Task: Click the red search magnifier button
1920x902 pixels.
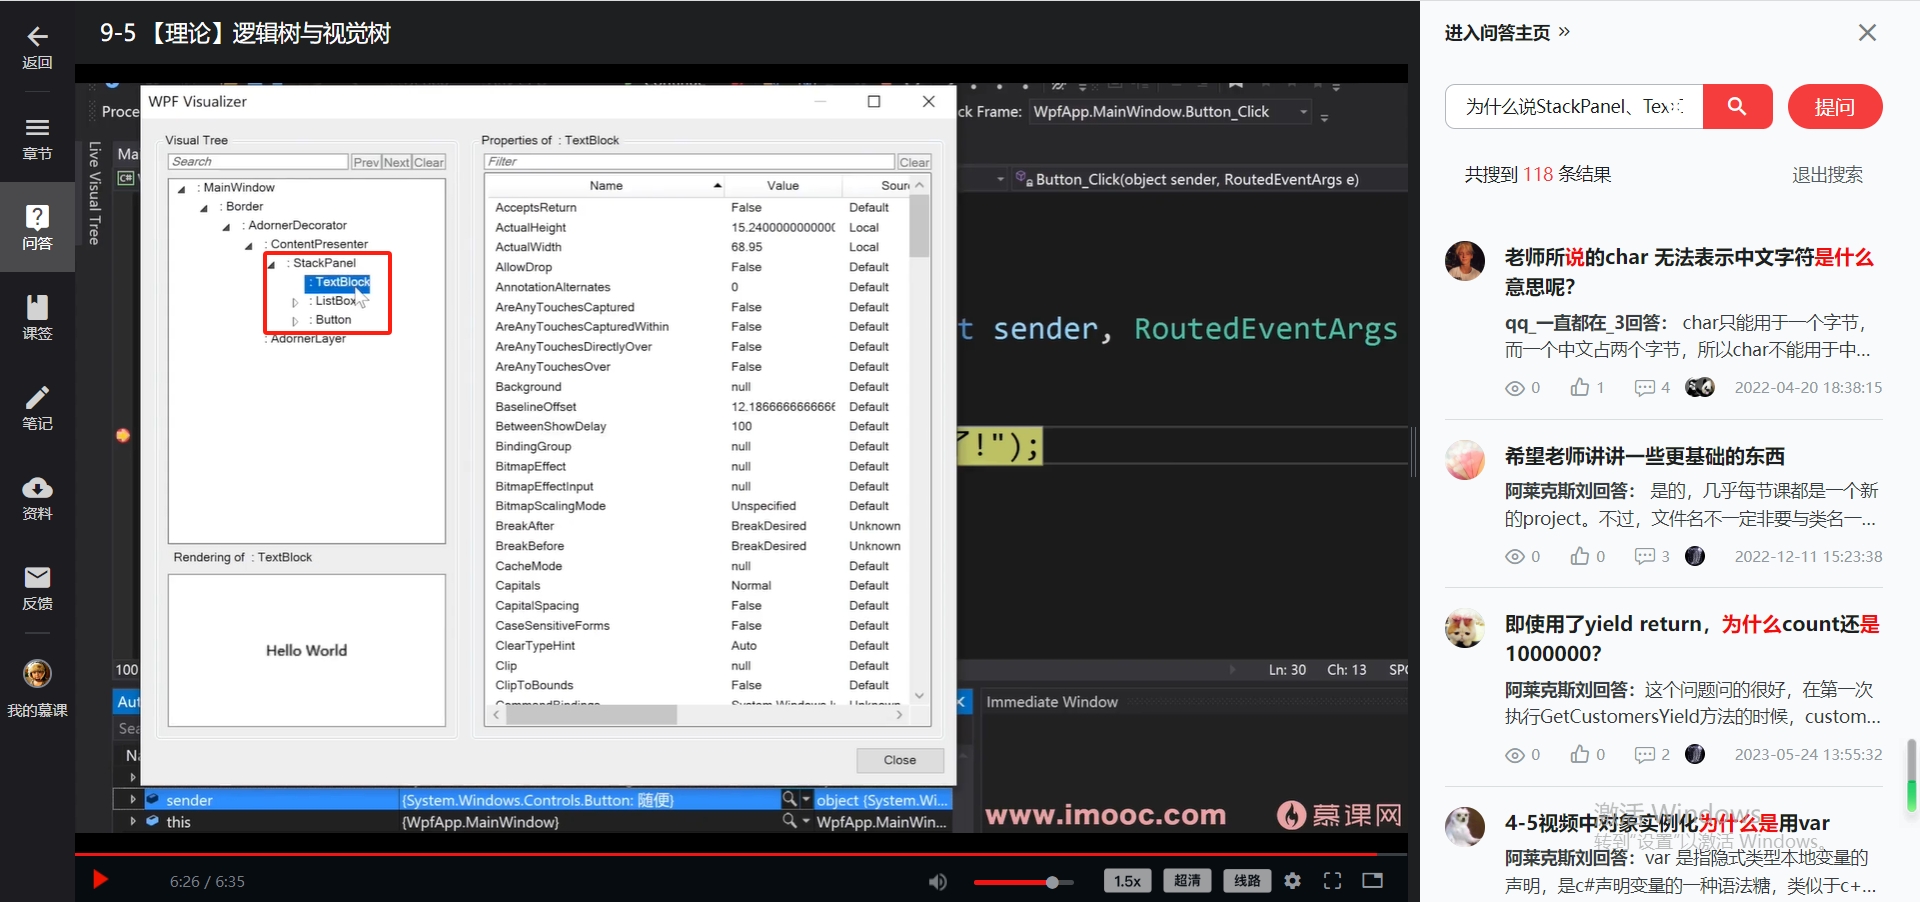Action: tap(1737, 106)
